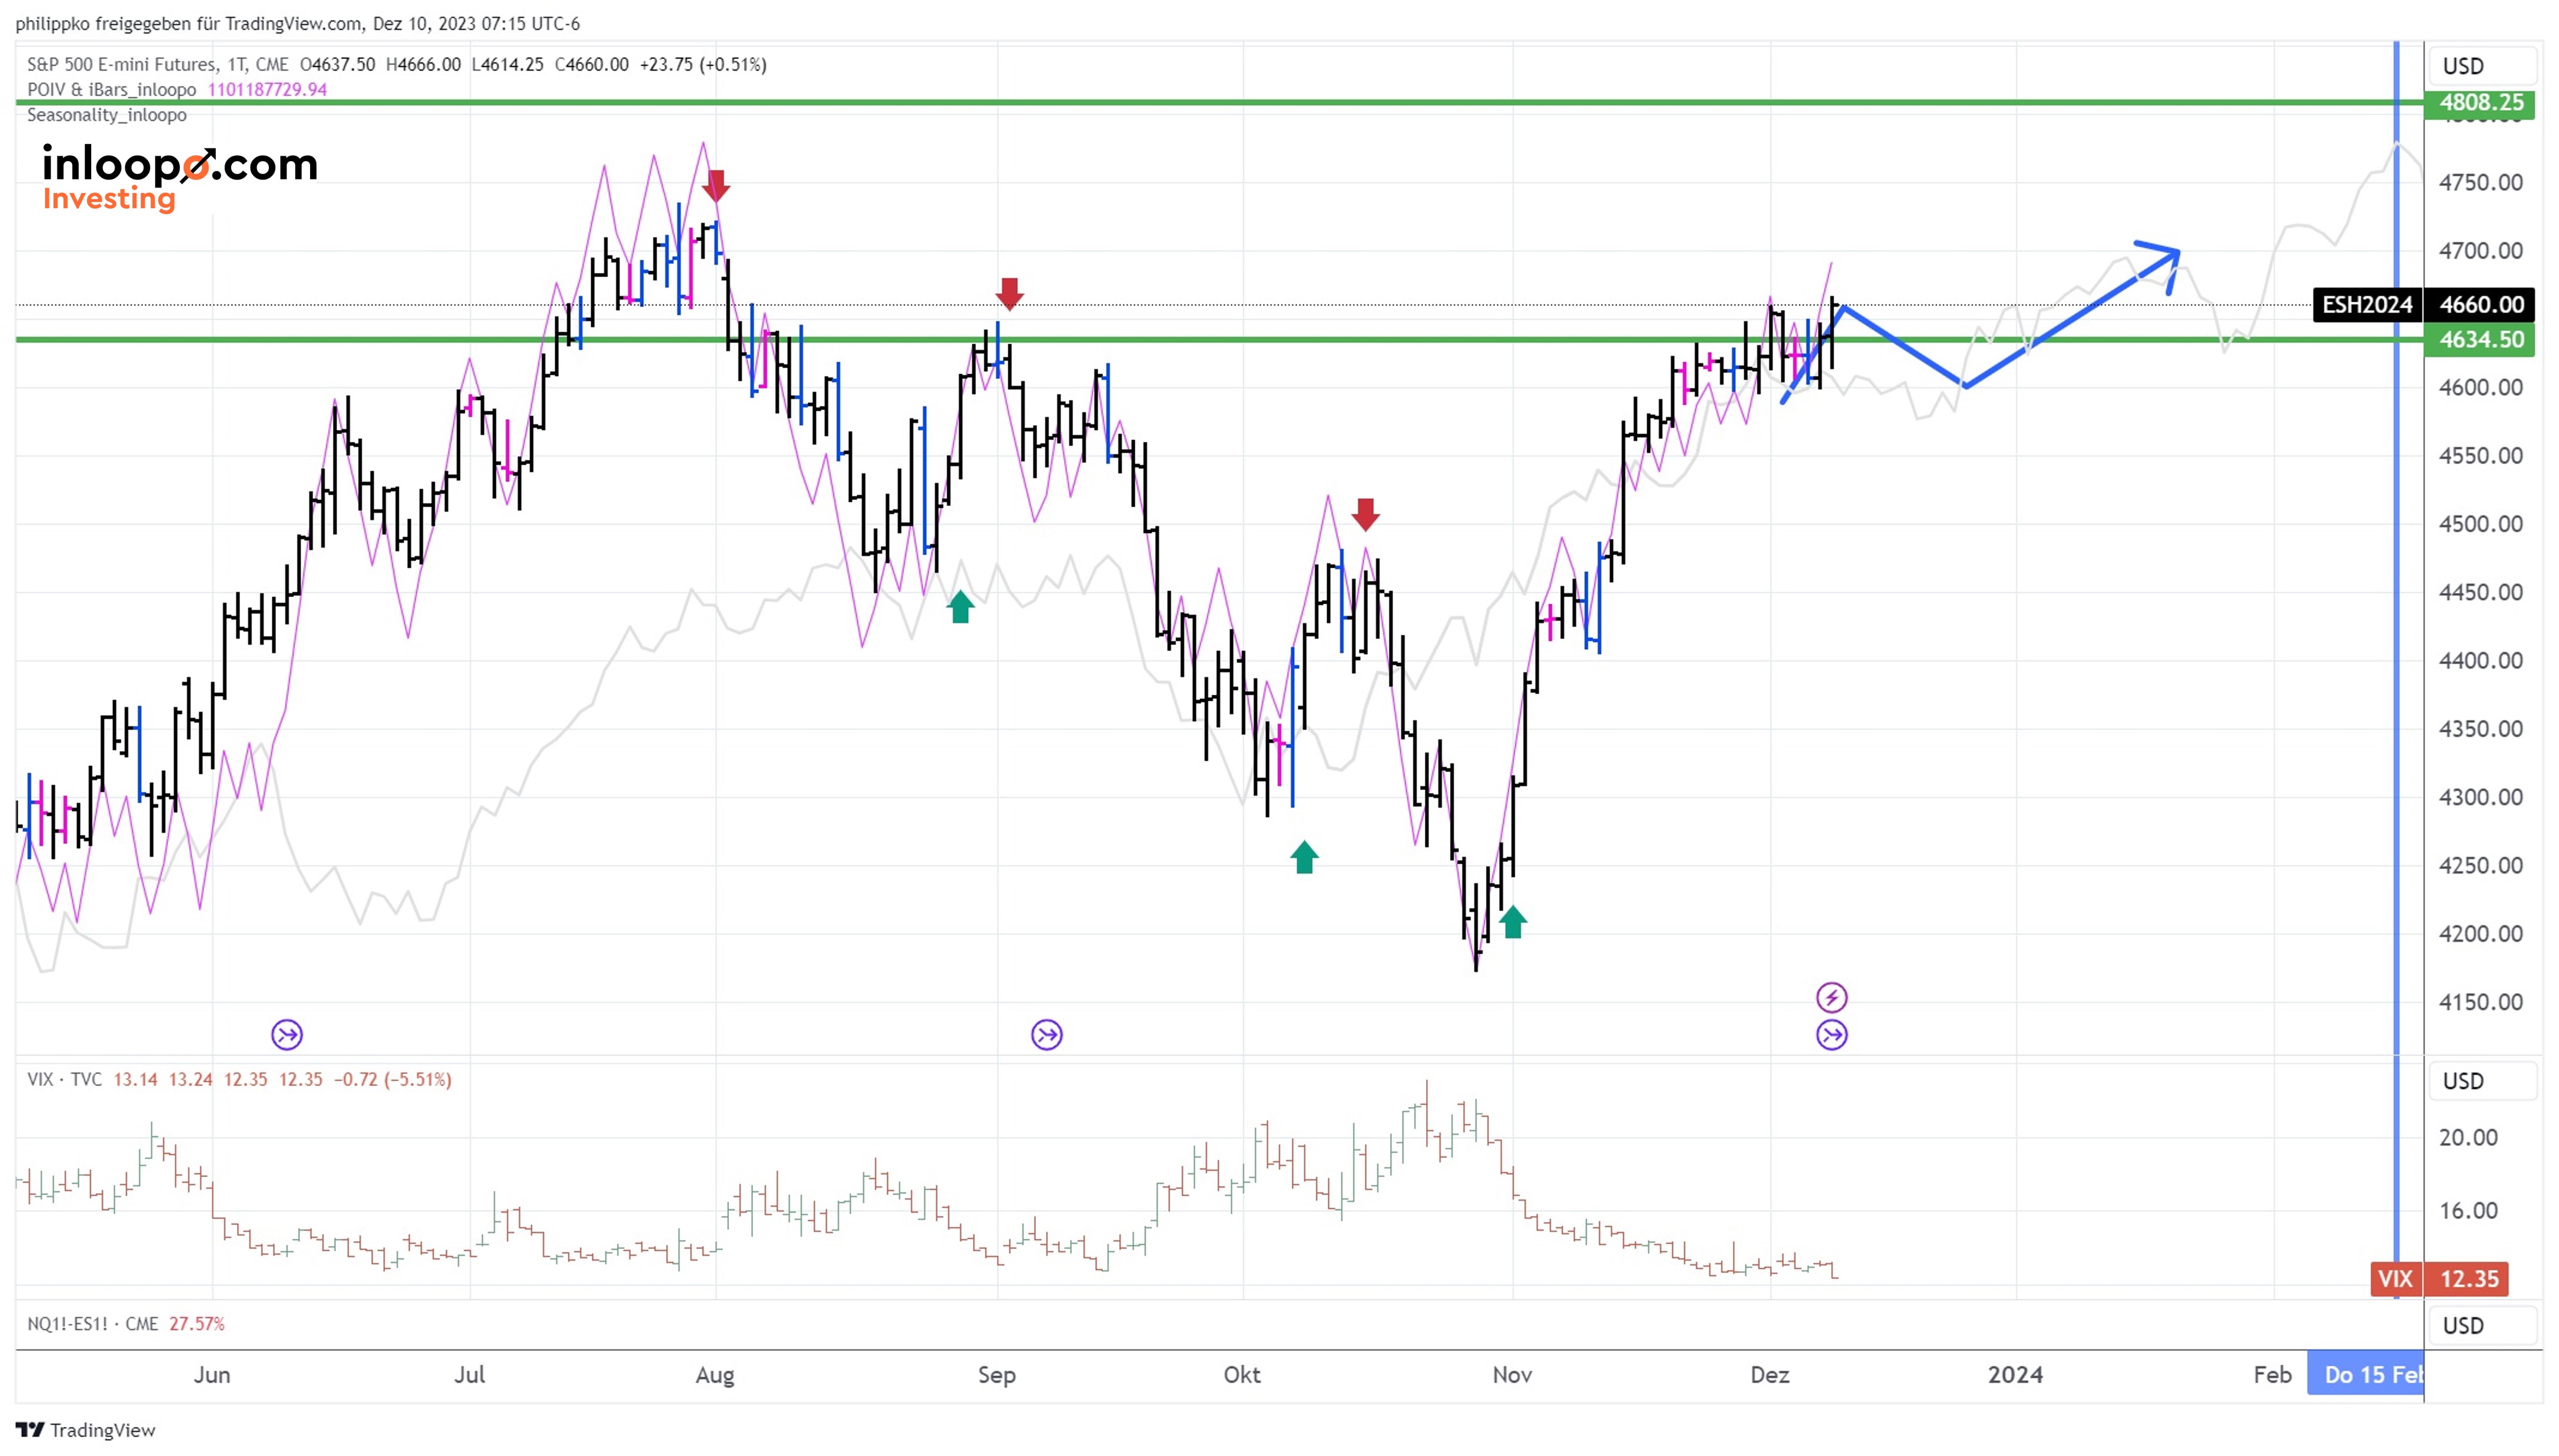Select the Seasonality_inloopo indicator legend
Screen dimensions: 2559x1456
point(107,115)
